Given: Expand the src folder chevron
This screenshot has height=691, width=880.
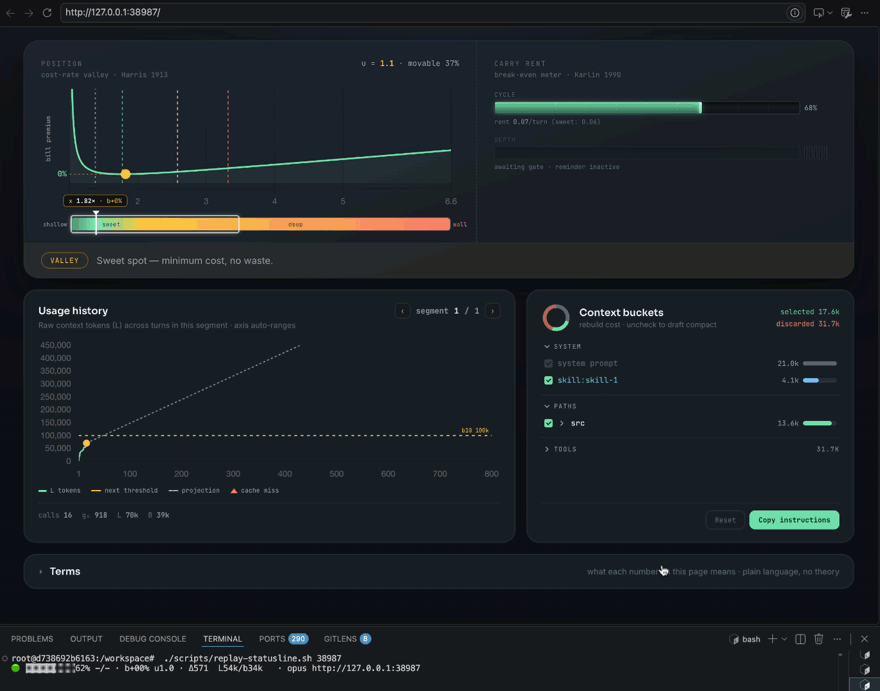Looking at the screenshot, I should [x=562, y=423].
